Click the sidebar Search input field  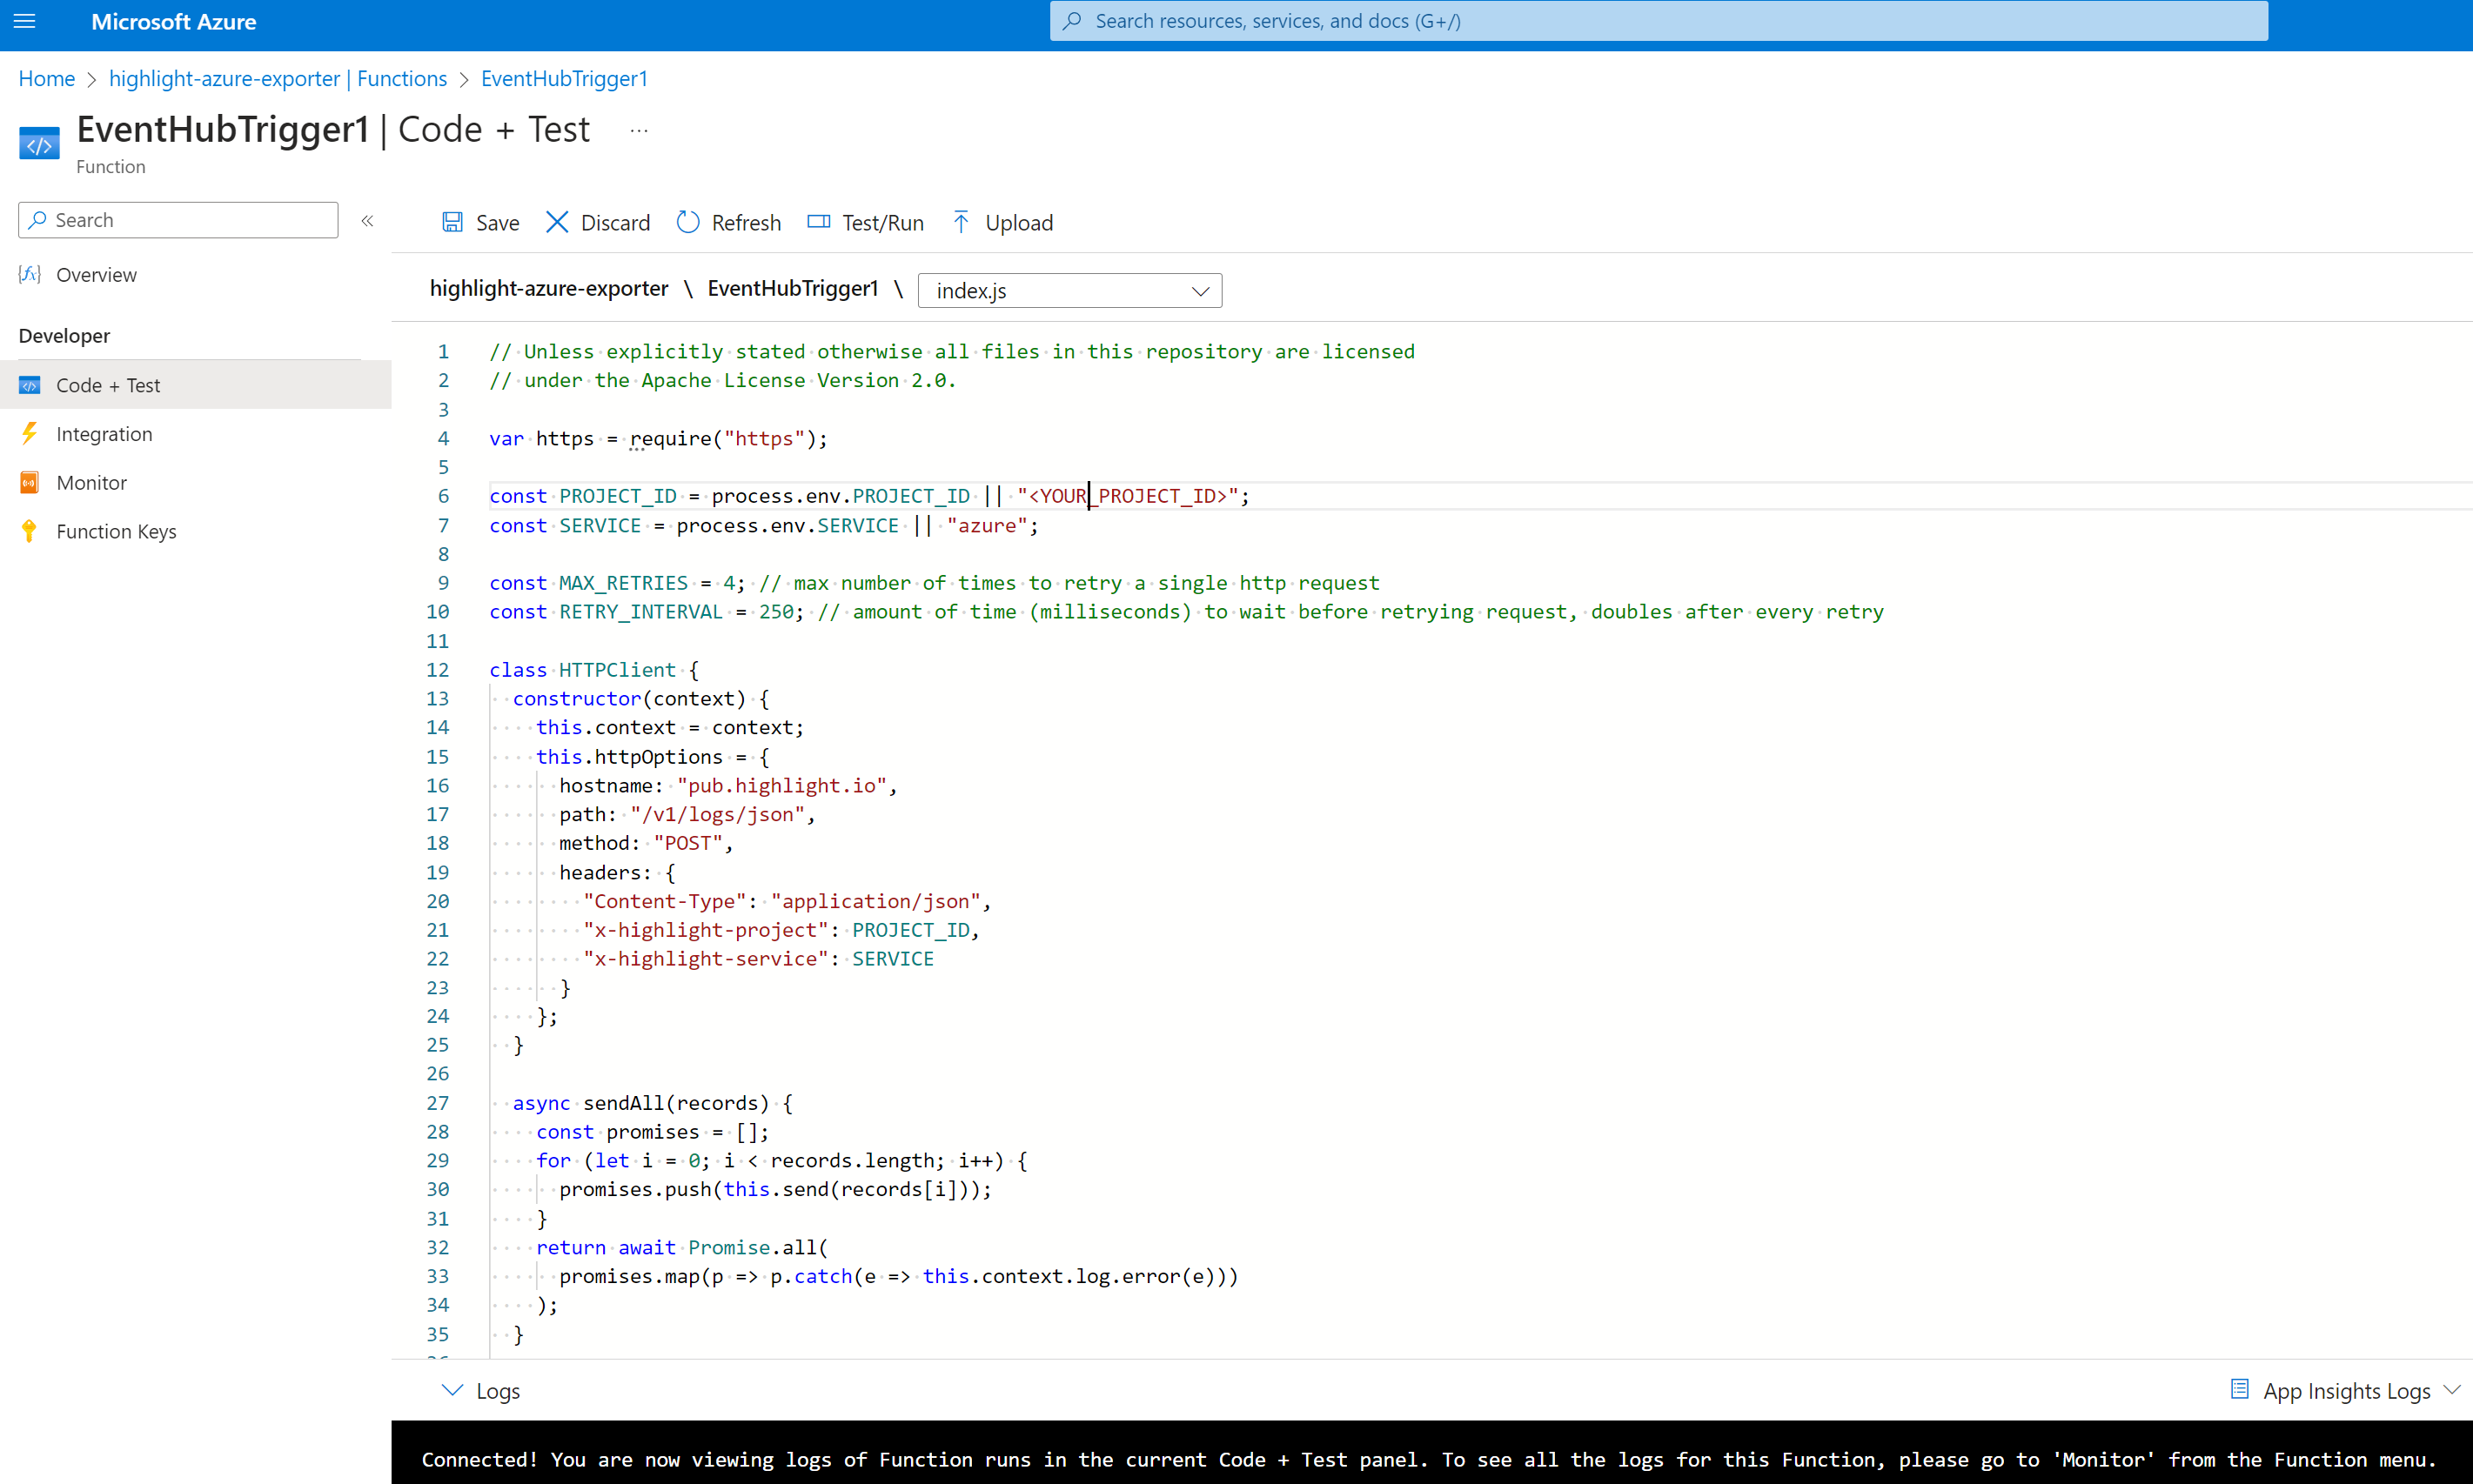(180, 220)
